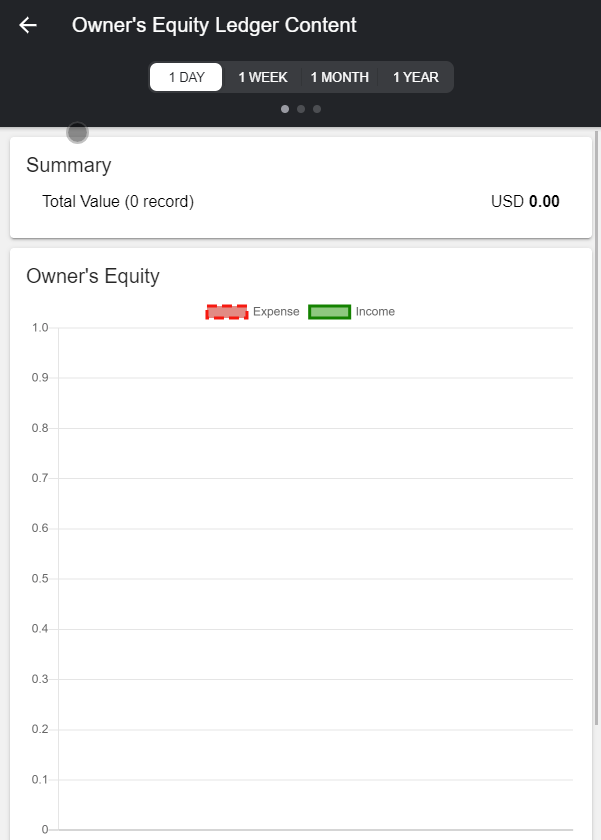Show the 1 YEAR range
Image resolution: width=601 pixels, height=840 pixels.
[x=415, y=77]
